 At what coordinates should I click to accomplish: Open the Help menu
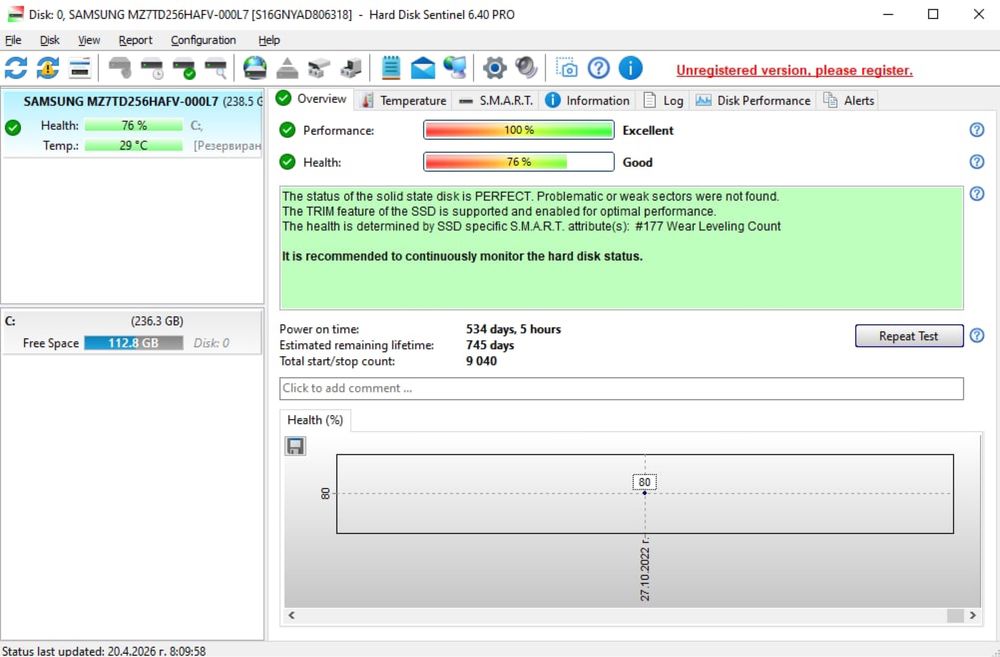[x=268, y=40]
